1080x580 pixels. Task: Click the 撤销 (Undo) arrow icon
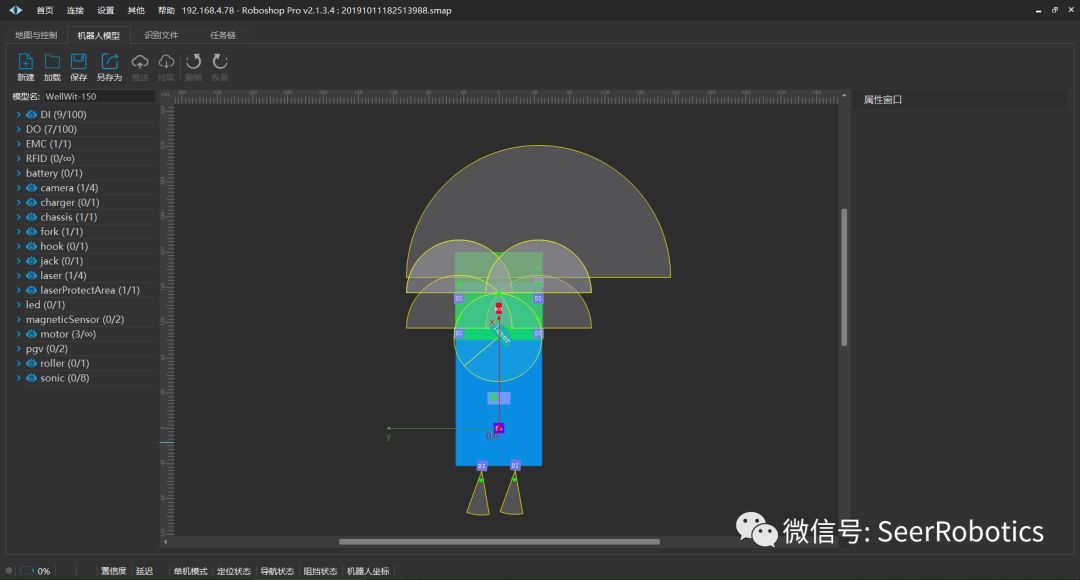193,62
